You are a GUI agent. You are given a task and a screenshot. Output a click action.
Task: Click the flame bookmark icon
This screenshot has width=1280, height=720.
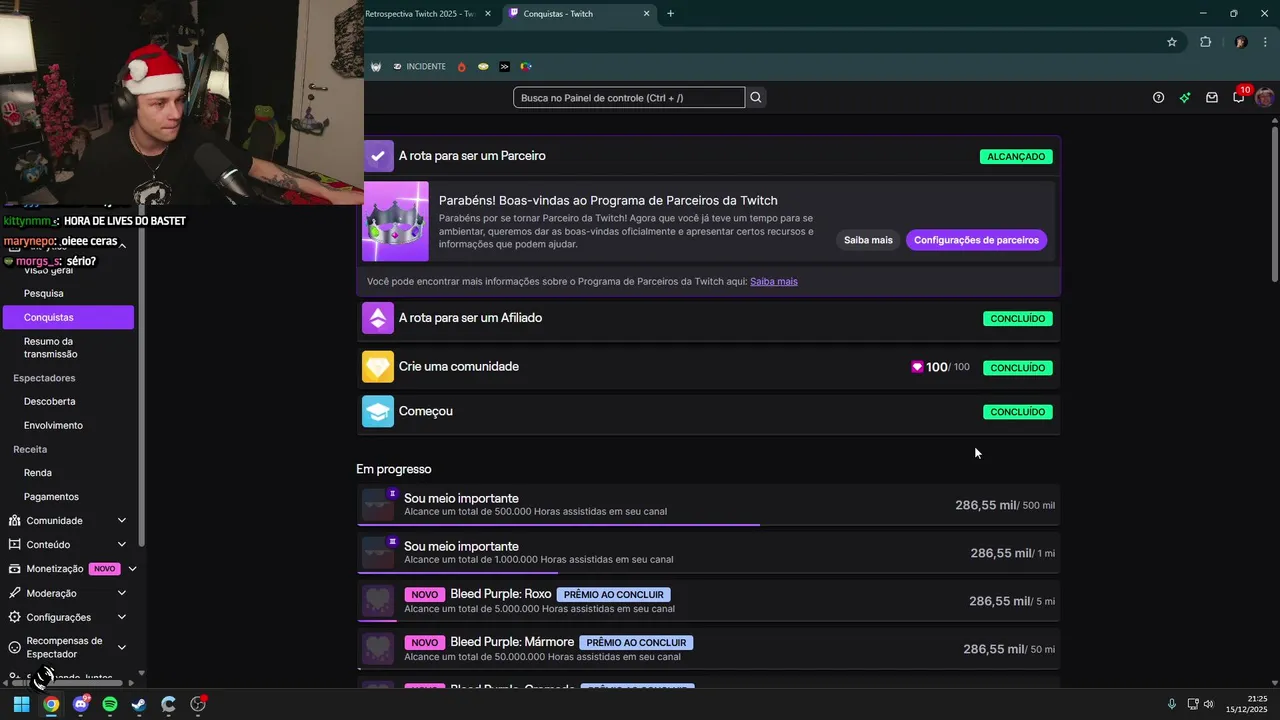[461, 67]
